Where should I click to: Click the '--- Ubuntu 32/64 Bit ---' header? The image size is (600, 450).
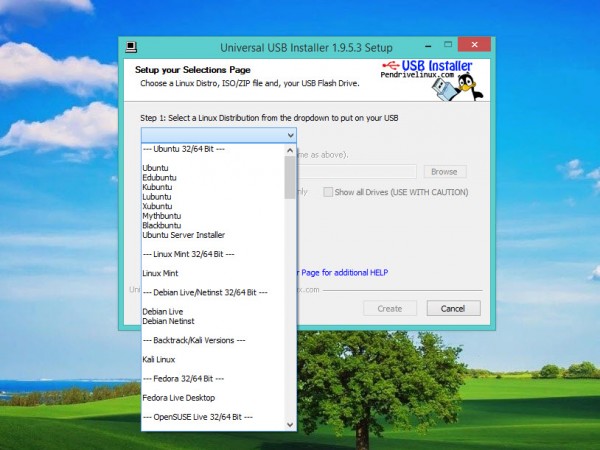point(184,149)
